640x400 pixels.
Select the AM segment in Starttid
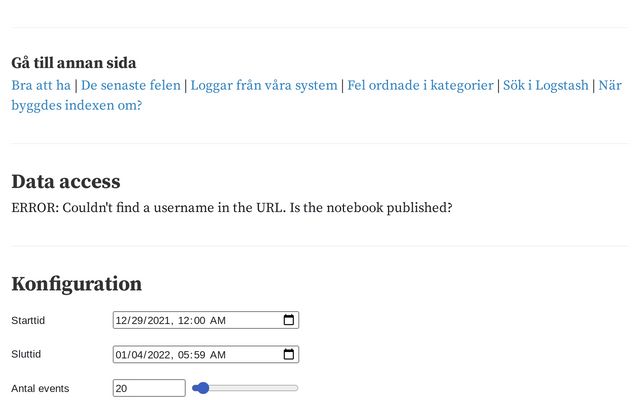[218, 320]
